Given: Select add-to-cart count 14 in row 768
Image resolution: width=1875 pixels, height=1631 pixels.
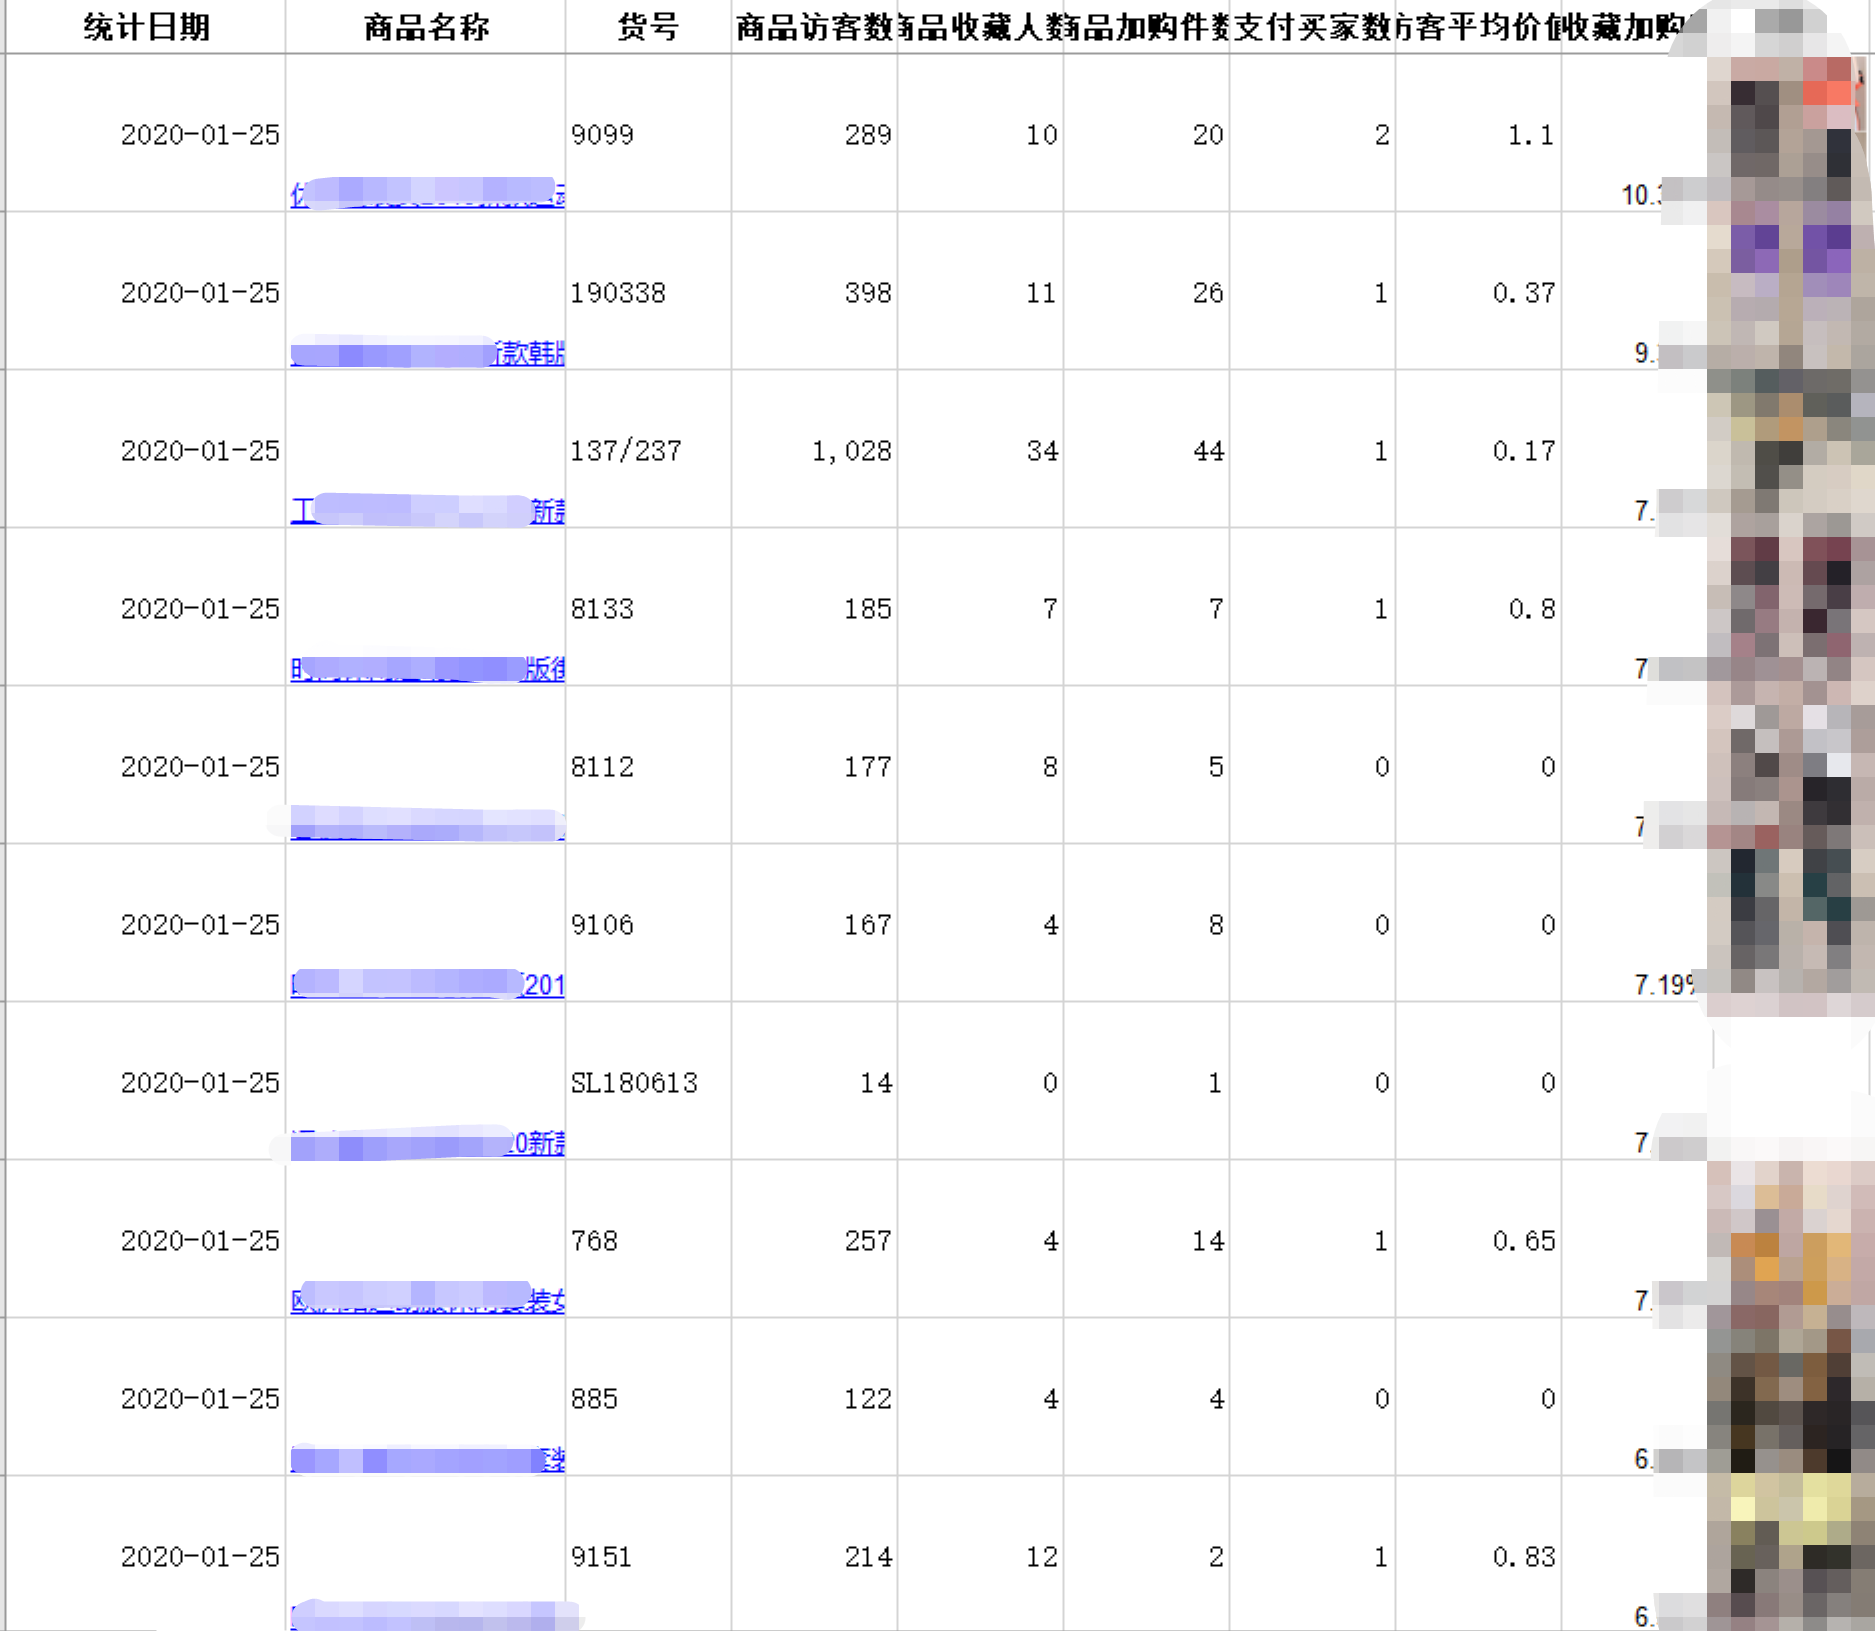Looking at the screenshot, I should (1146, 1240).
